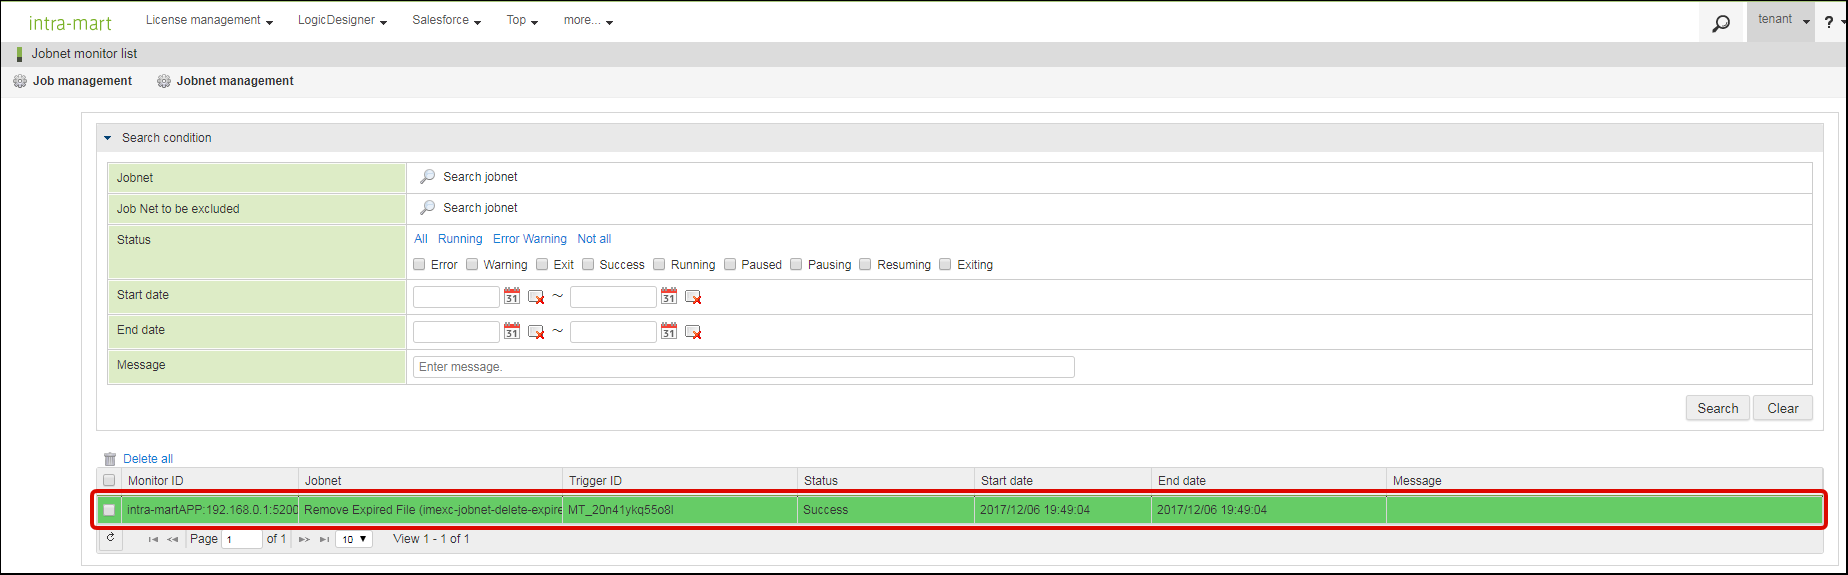Click the trash icon beside Delete all

coord(110,459)
